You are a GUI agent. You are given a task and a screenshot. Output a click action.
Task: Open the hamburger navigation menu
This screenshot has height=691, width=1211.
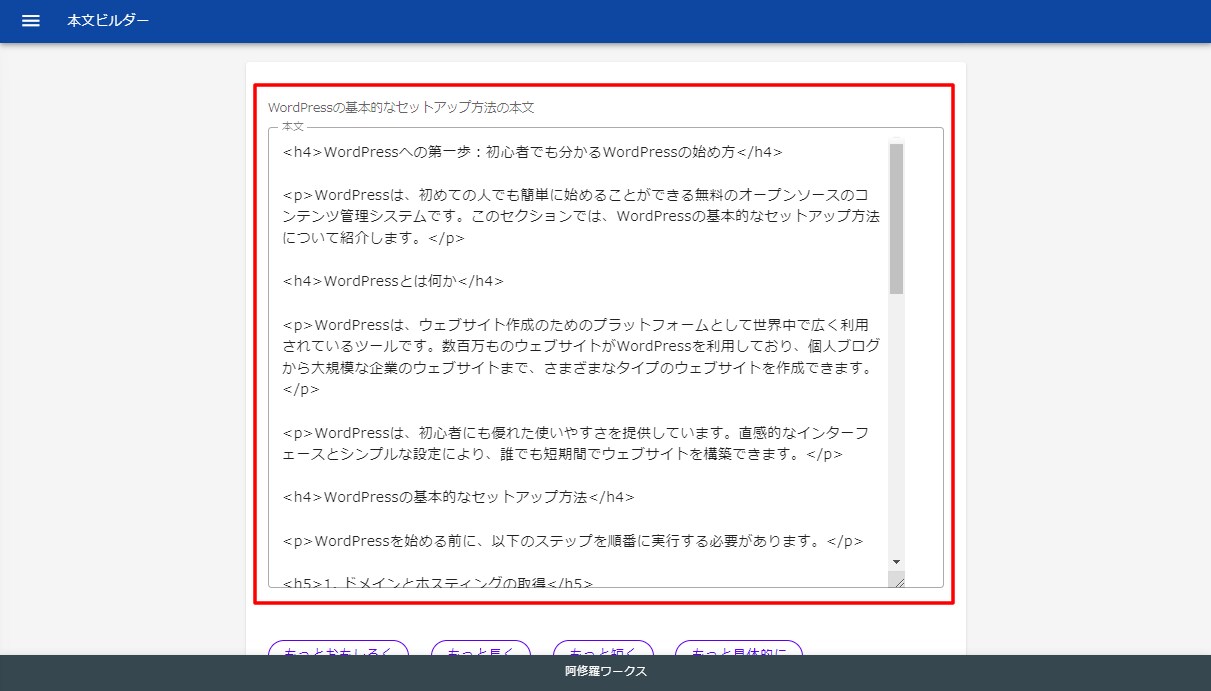[x=31, y=21]
